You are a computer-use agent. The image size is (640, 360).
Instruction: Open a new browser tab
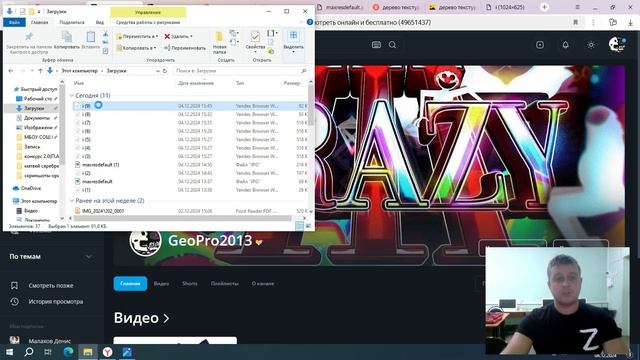point(544,7)
